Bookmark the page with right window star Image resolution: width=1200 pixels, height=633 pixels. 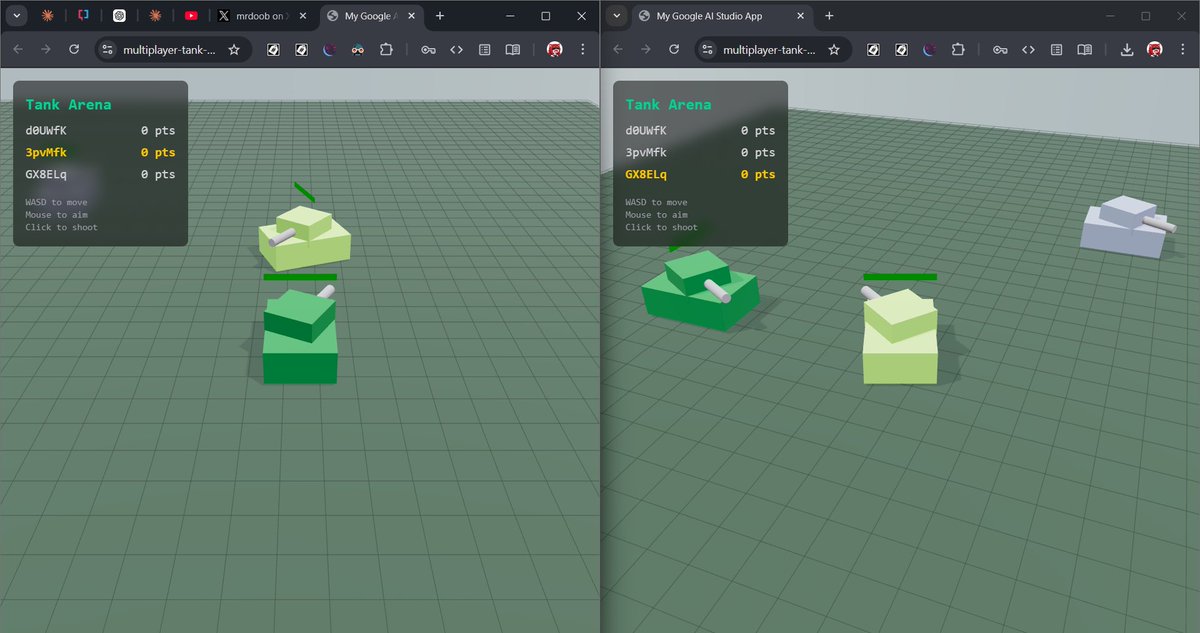[x=834, y=49]
